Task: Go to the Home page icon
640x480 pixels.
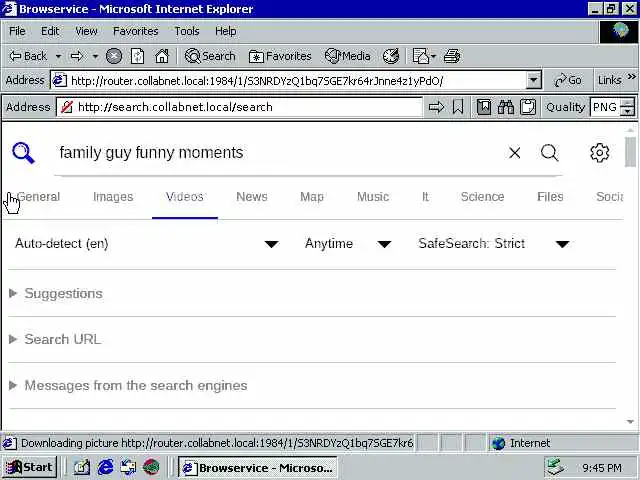Action: click(x=162, y=56)
